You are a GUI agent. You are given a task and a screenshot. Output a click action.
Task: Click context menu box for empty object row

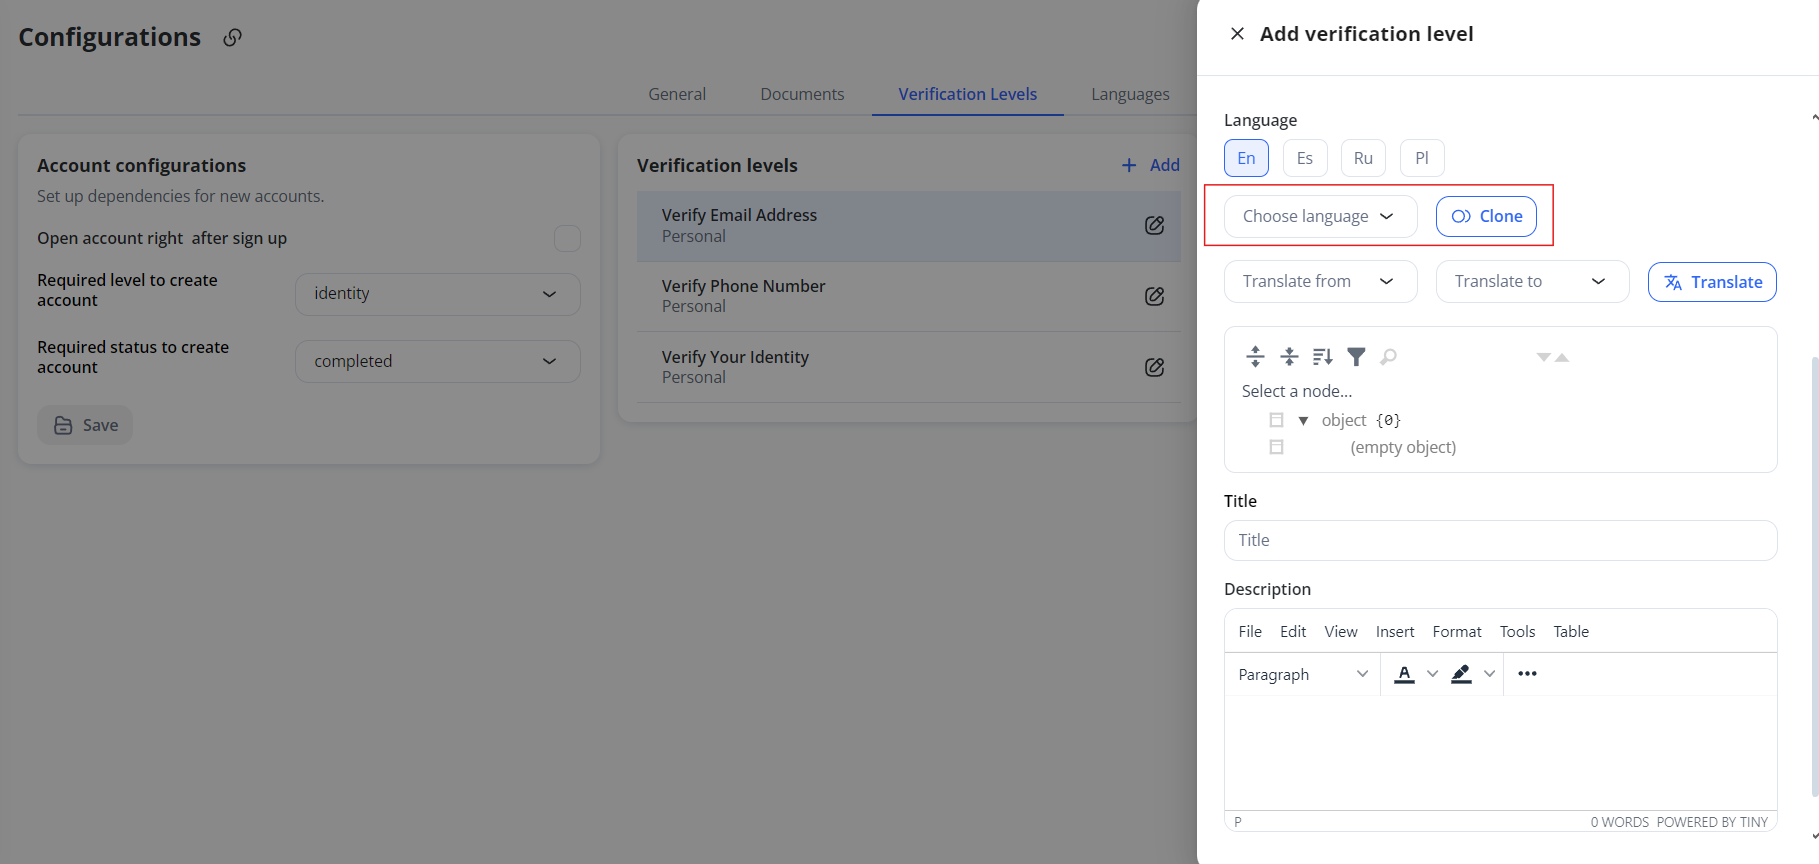pos(1276,447)
